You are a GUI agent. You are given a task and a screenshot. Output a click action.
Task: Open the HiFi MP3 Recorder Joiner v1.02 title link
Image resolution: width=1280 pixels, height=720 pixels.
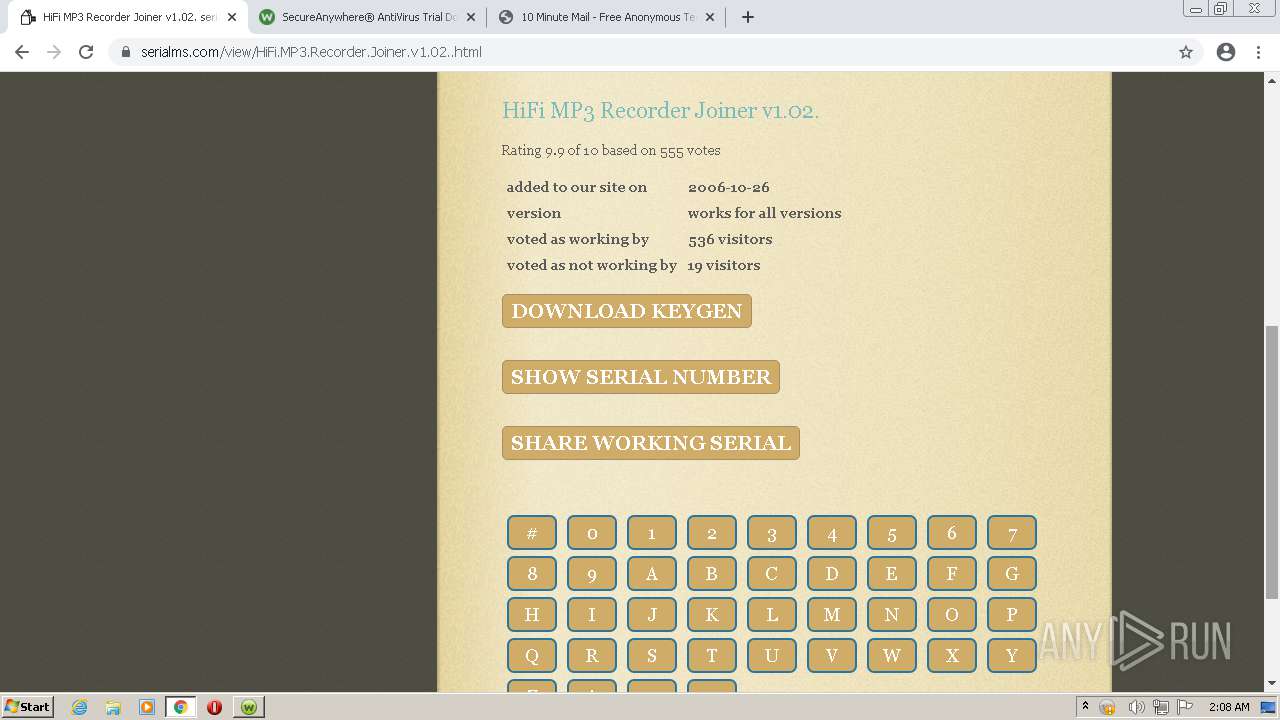pos(660,110)
